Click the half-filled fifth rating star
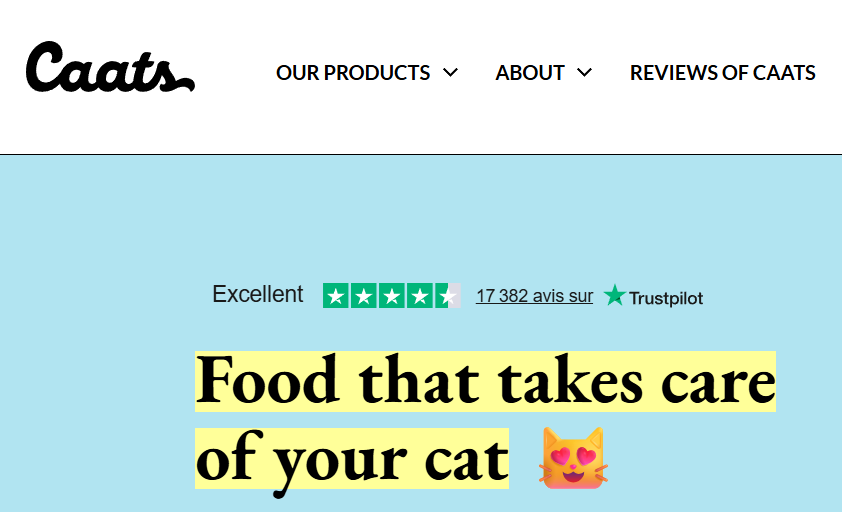Screen dimensions: 842x512 click(x=448, y=296)
